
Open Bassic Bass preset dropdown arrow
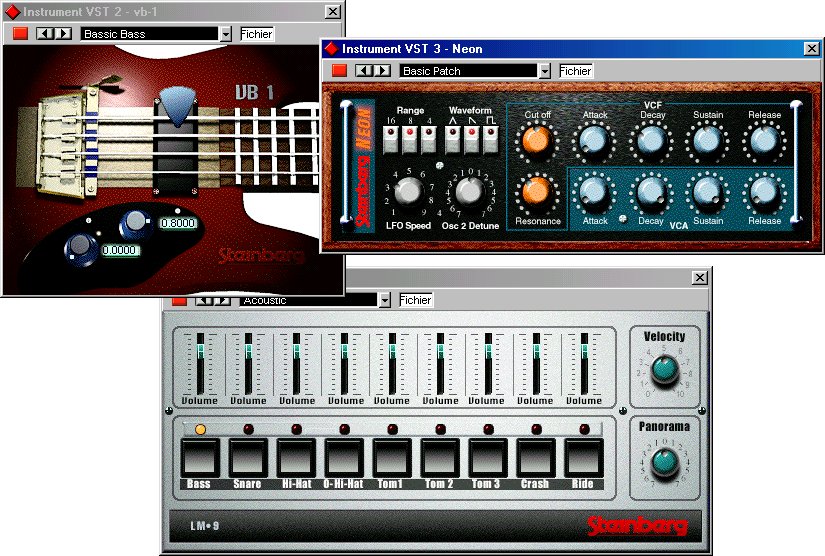tap(225, 34)
